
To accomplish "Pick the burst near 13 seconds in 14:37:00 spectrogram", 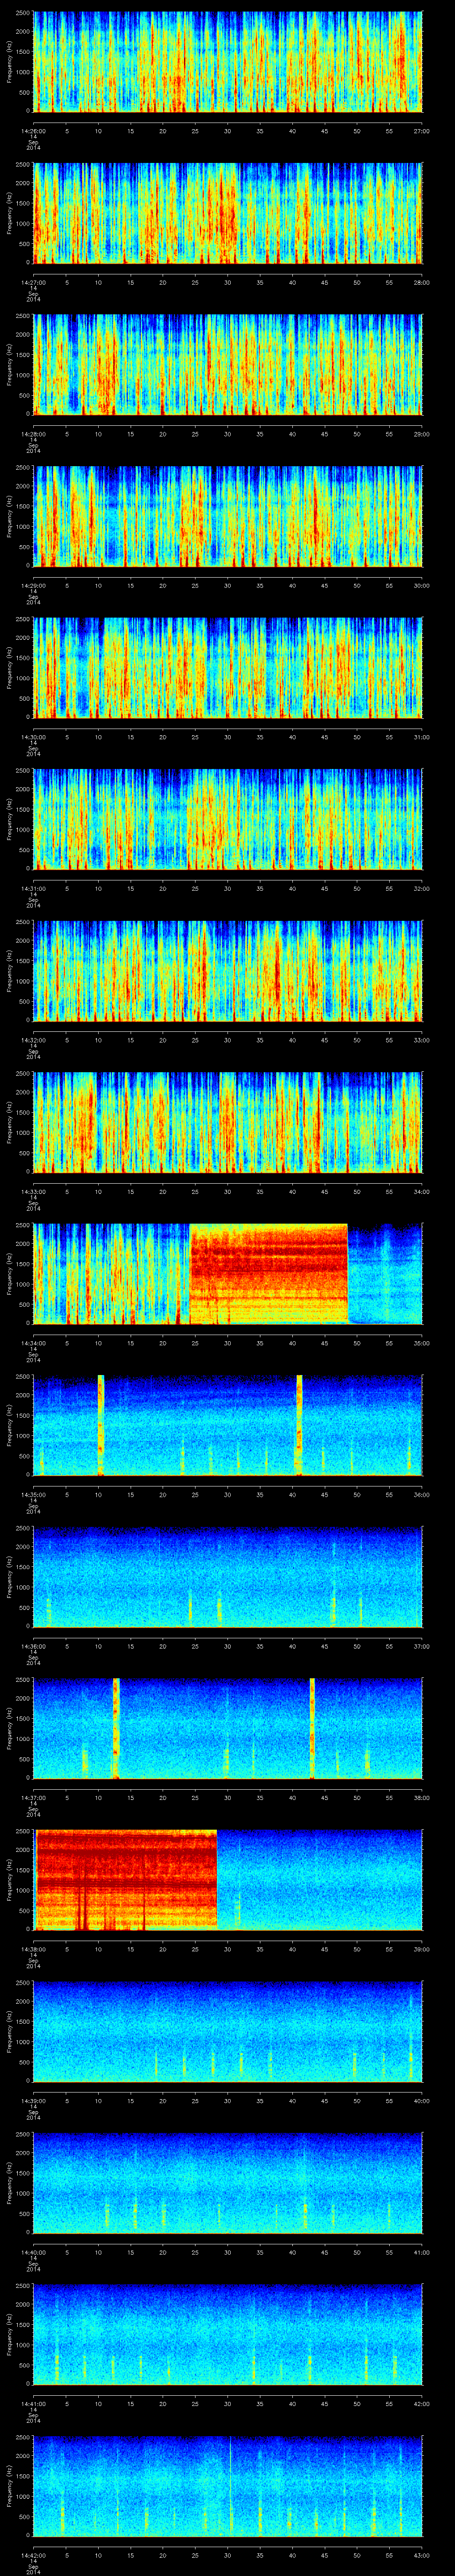I will click(116, 1727).
